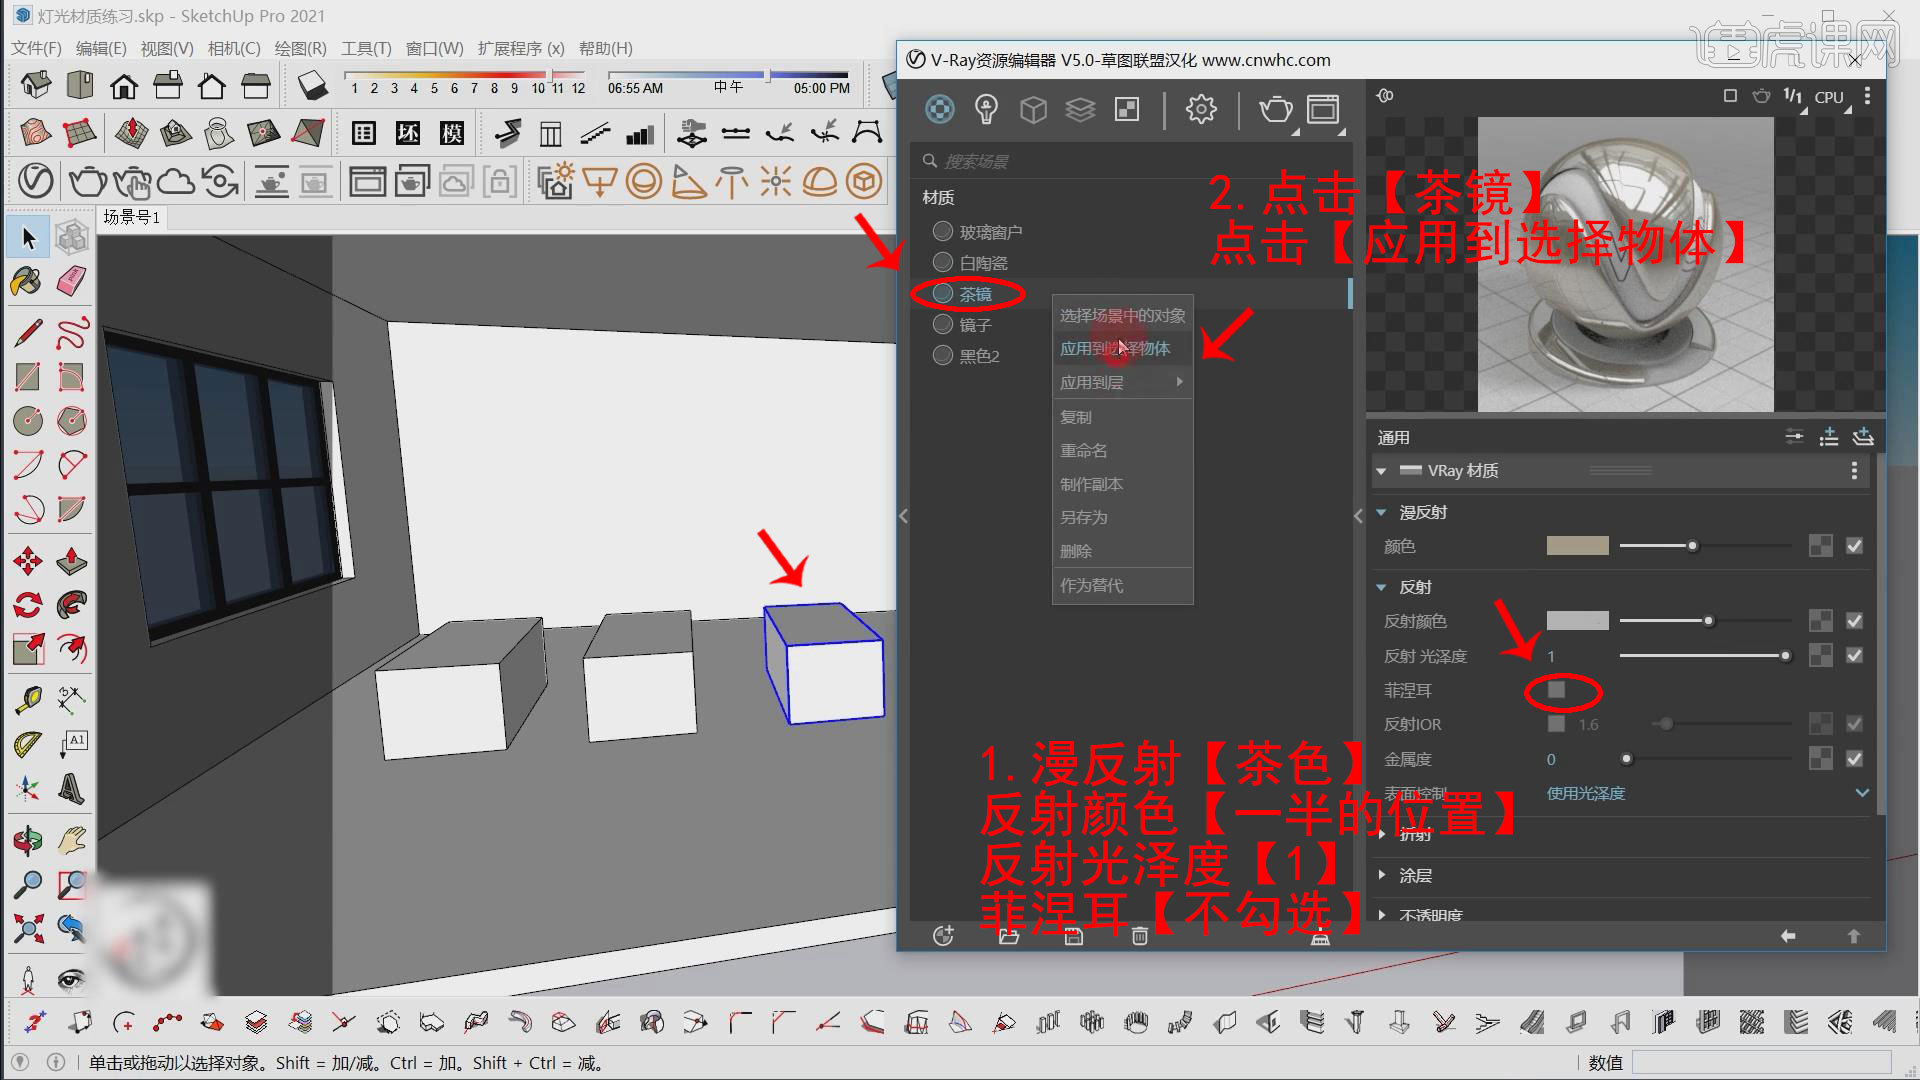Toggle diffuse color texture enabled checkbox
The image size is (1920, 1080).
coord(1854,546)
